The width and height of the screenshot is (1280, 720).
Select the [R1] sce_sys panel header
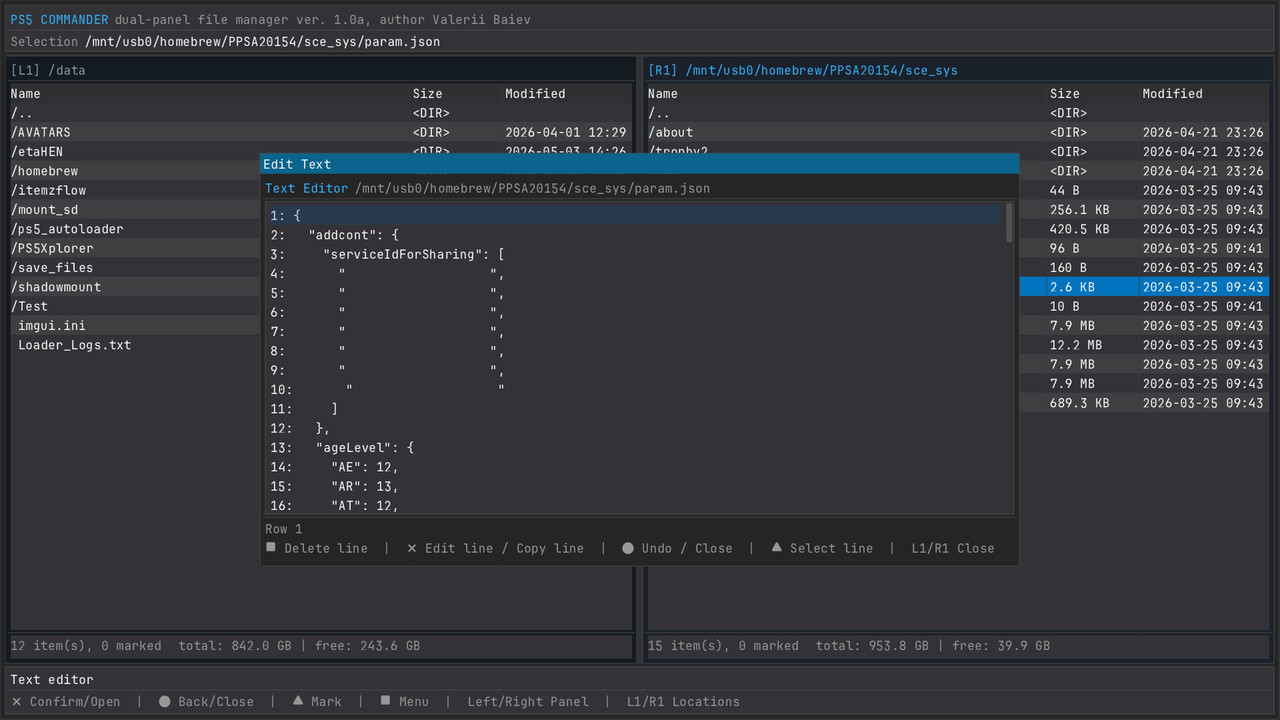pos(960,70)
